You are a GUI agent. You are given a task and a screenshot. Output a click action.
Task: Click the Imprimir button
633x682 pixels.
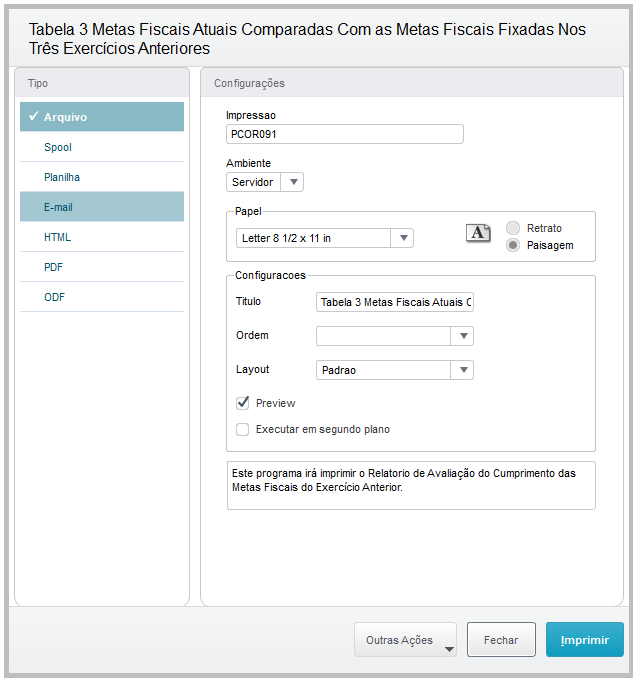584,640
